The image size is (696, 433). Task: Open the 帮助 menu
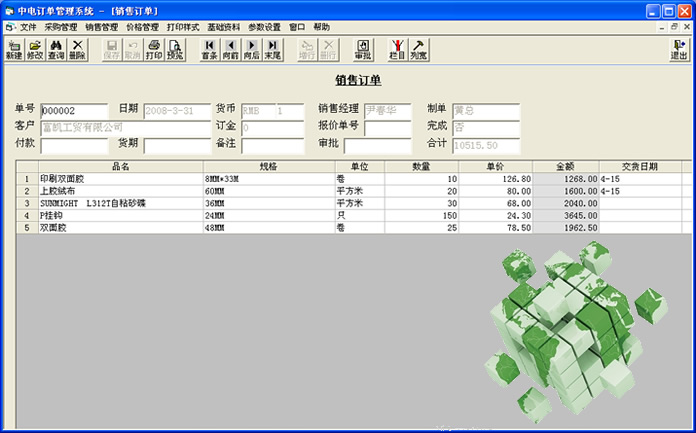point(321,27)
